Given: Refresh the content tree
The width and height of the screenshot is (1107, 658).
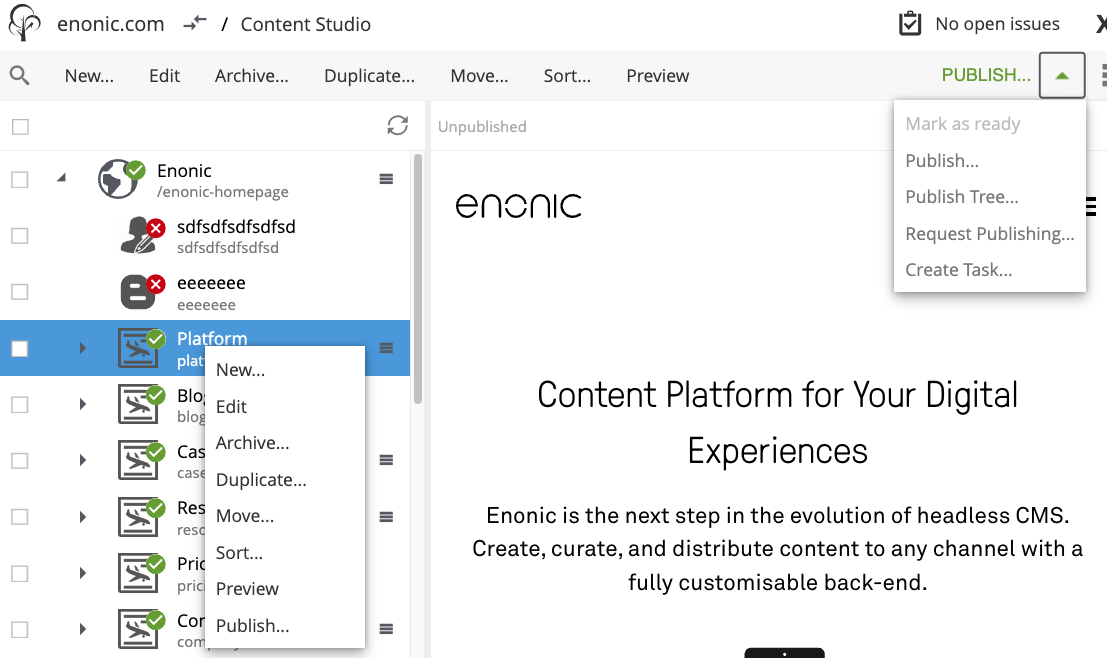Looking at the screenshot, I should point(398,126).
